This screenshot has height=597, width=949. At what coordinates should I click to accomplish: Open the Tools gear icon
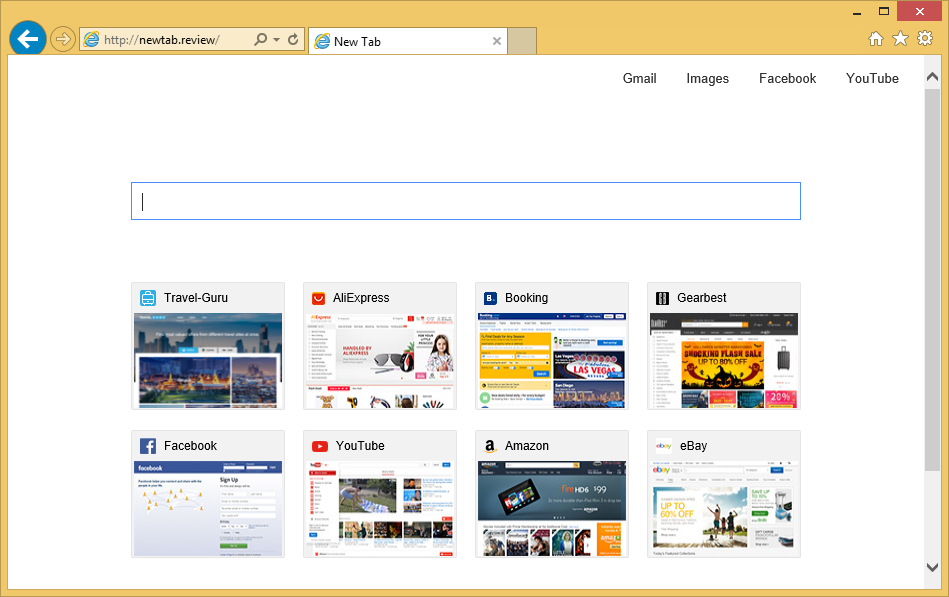pyautogui.click(x=925, y=39)
